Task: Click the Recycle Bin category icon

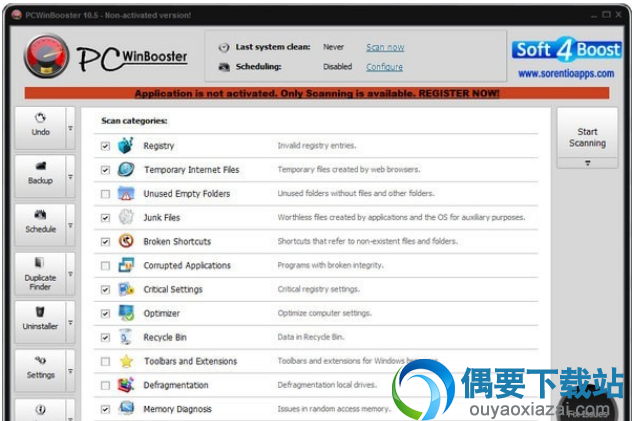Action: 126,337
